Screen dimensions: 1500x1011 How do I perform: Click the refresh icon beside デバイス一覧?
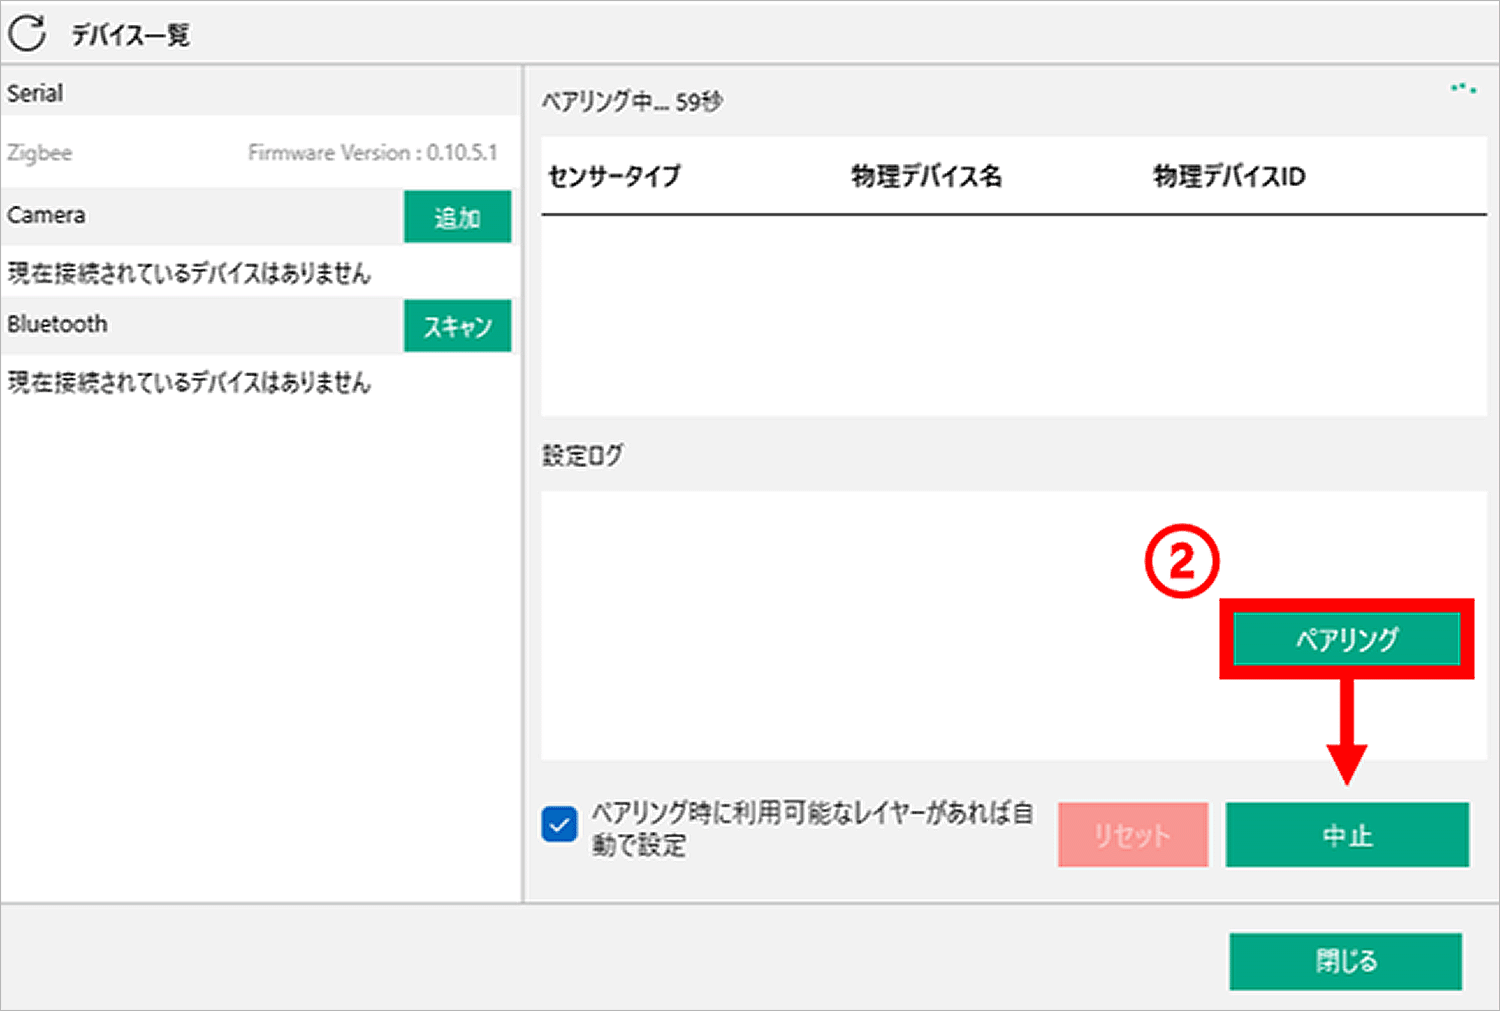coord(27,32)
